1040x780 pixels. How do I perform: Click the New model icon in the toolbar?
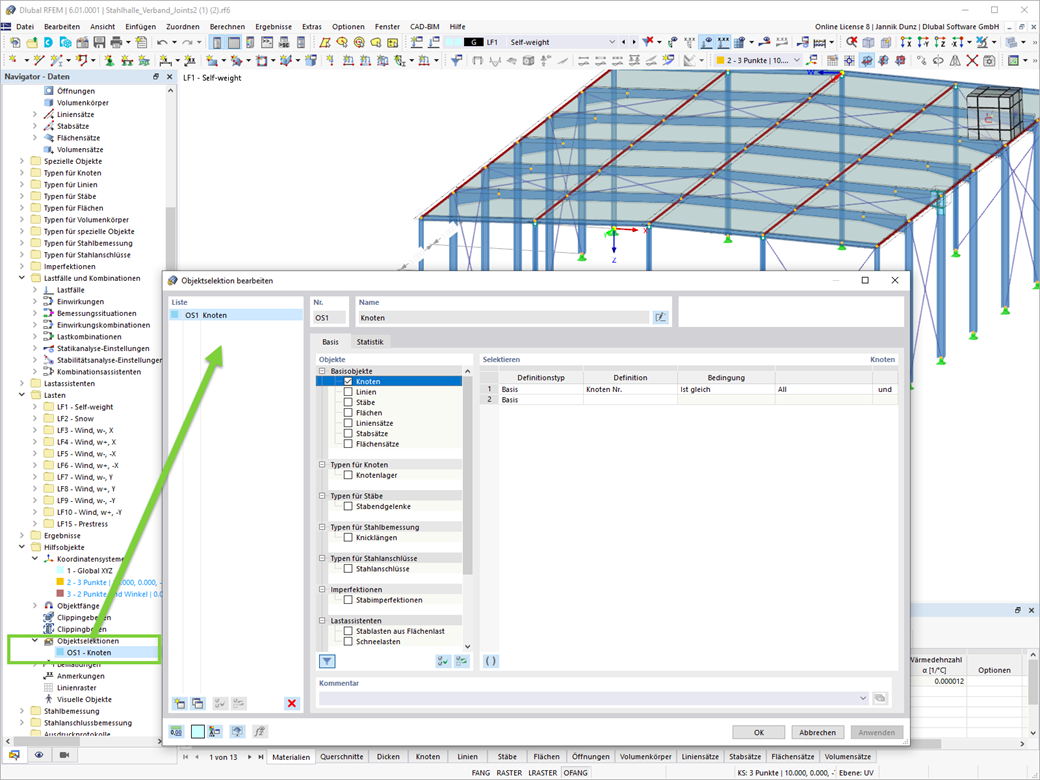point(15,42)
